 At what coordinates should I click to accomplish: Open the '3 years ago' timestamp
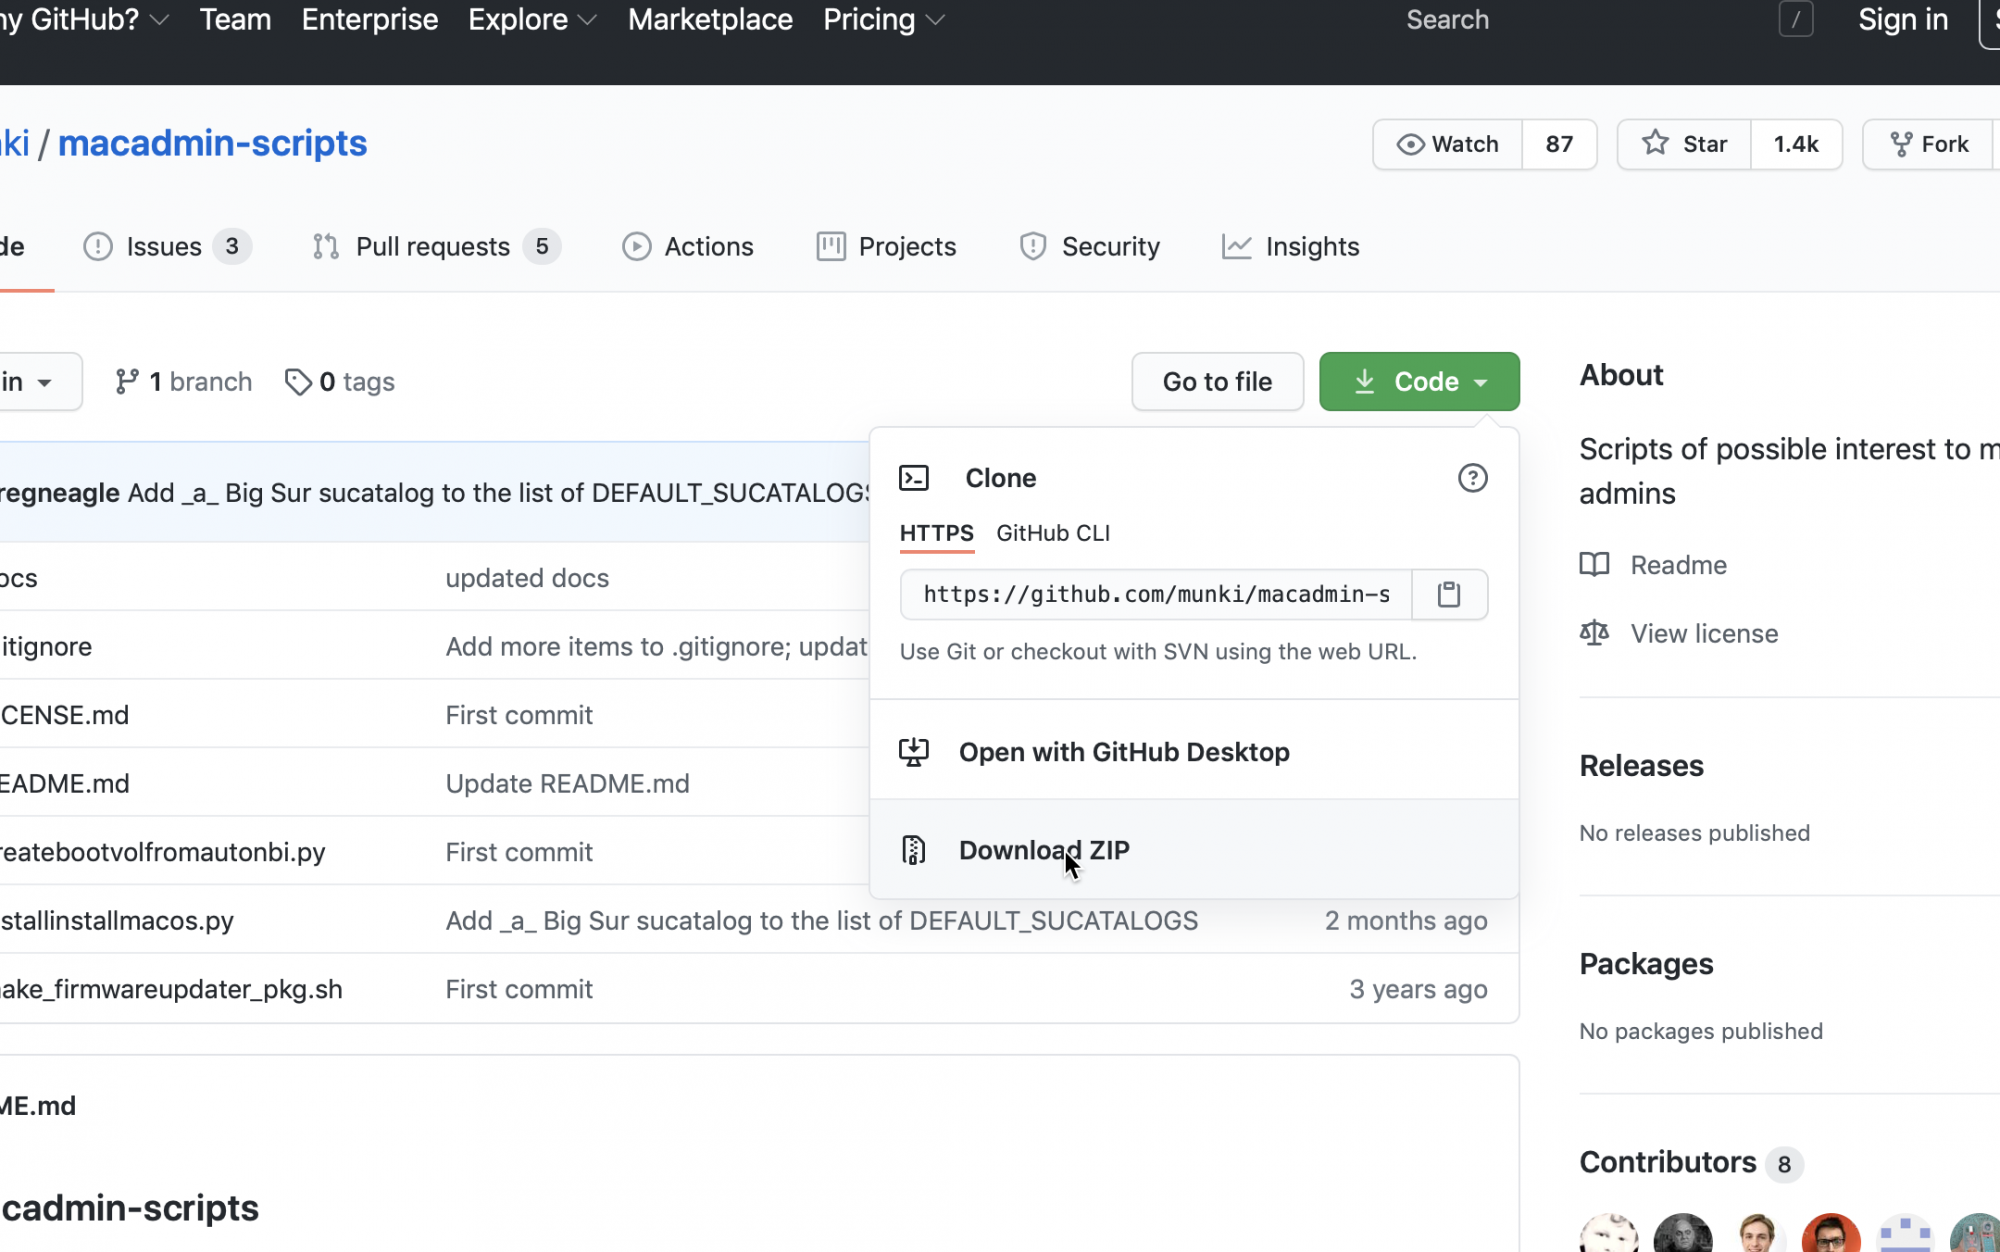click(1418, 989)
